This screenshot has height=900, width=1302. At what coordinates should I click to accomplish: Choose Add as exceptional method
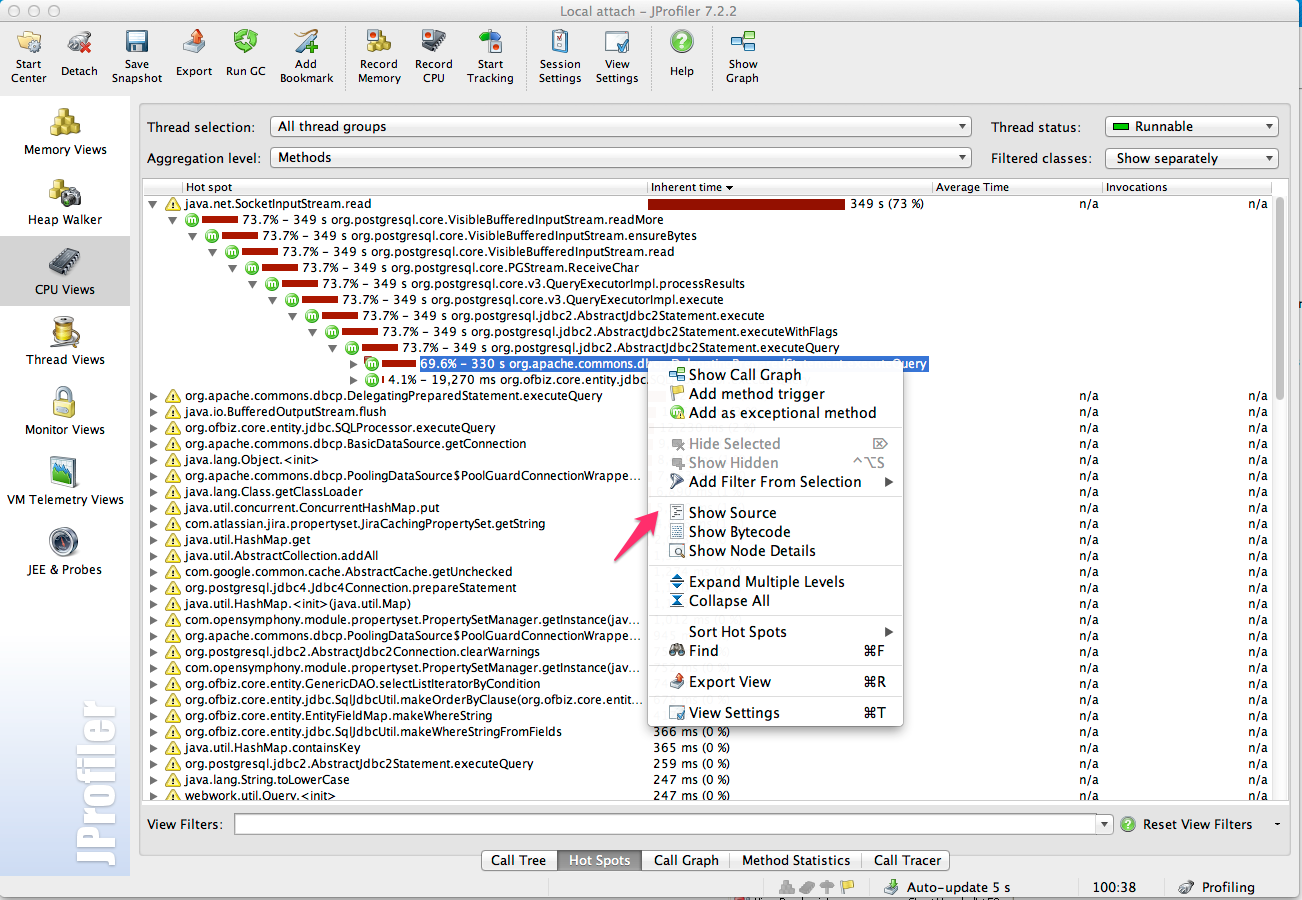click(x=775, y=413)
